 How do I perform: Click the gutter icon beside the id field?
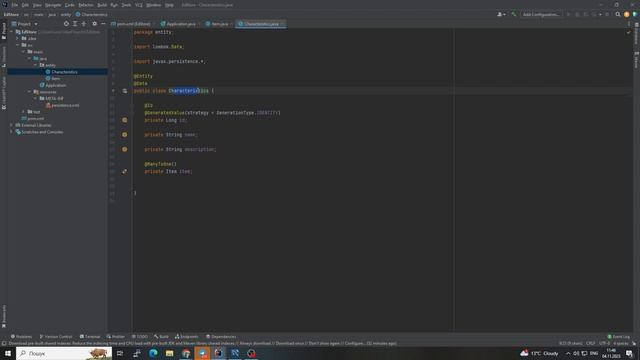point(124,120)
